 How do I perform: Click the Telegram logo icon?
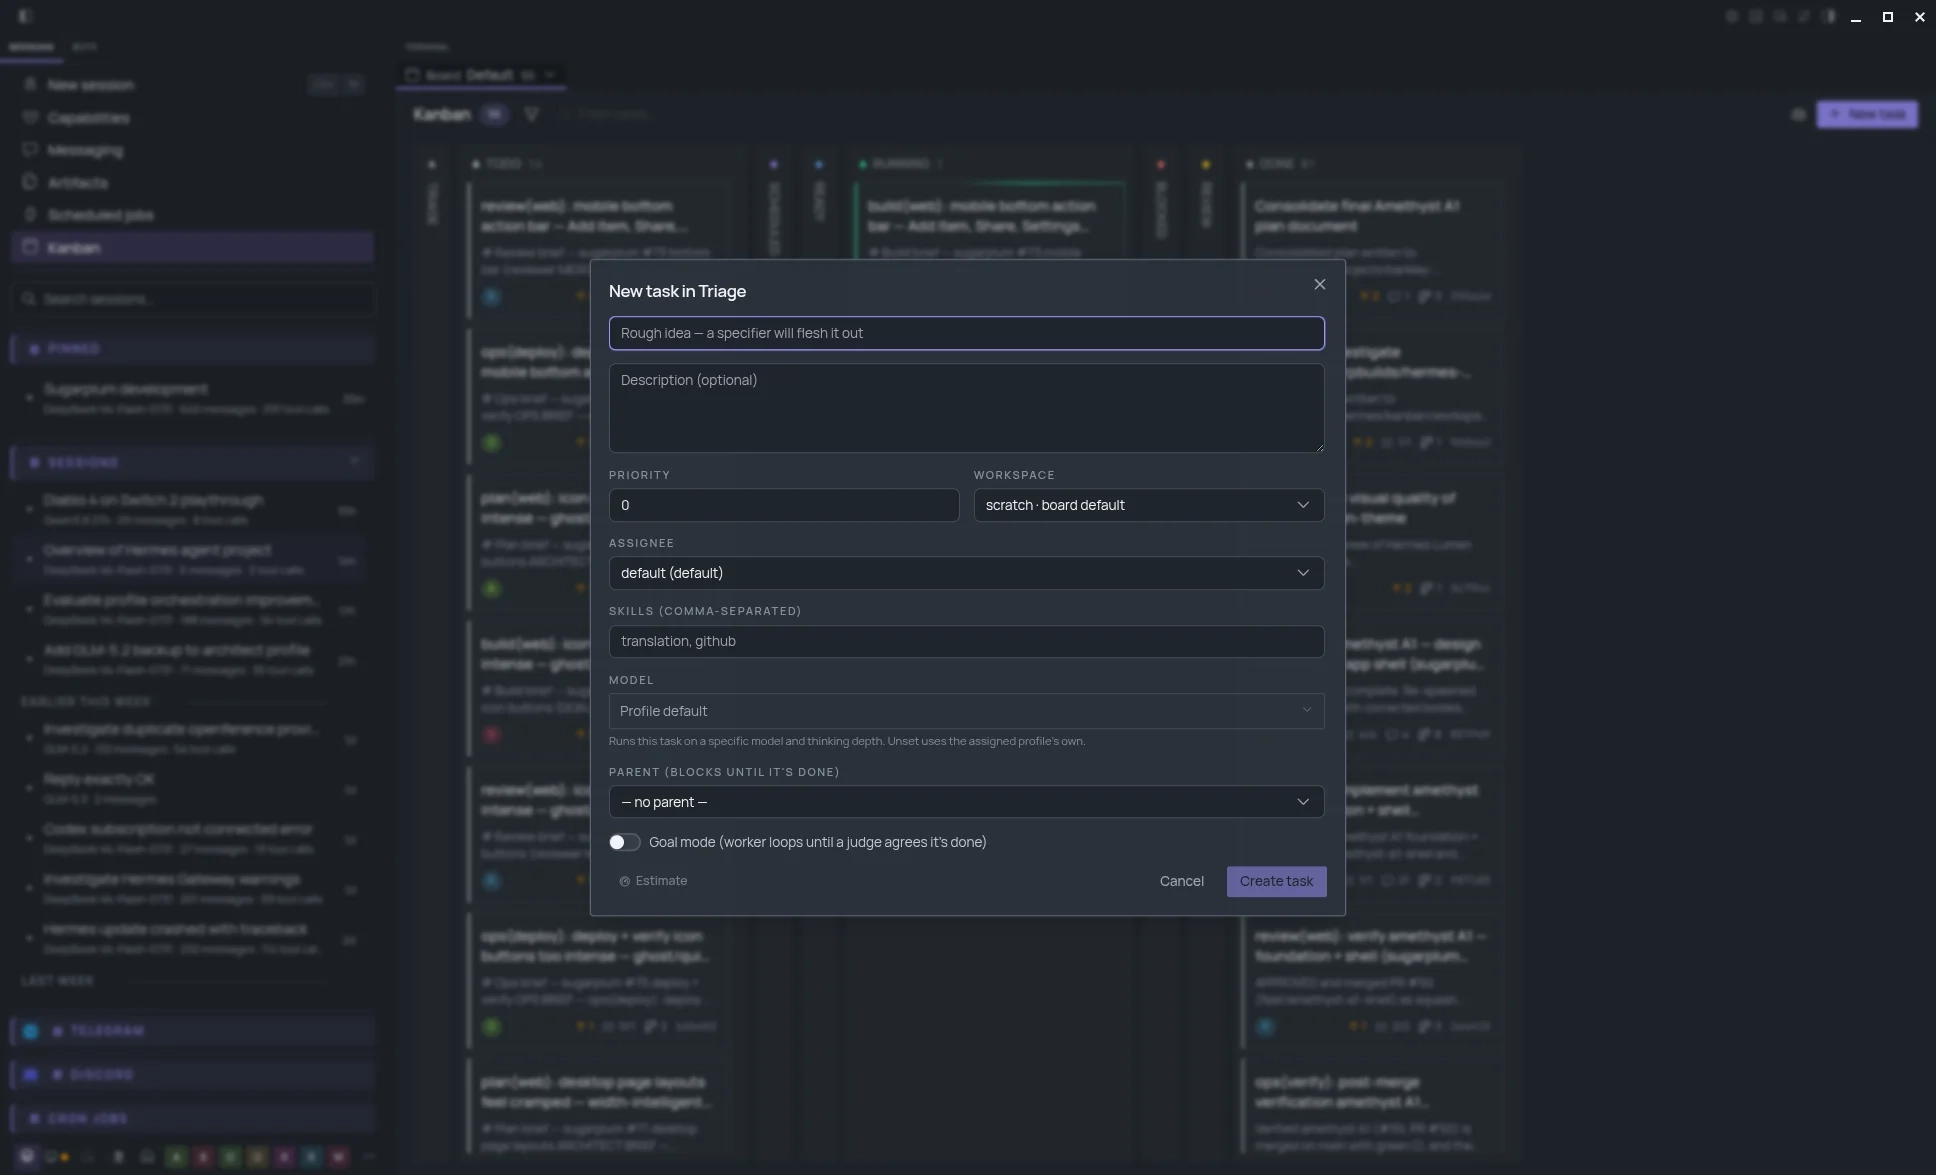[31, 1031]
